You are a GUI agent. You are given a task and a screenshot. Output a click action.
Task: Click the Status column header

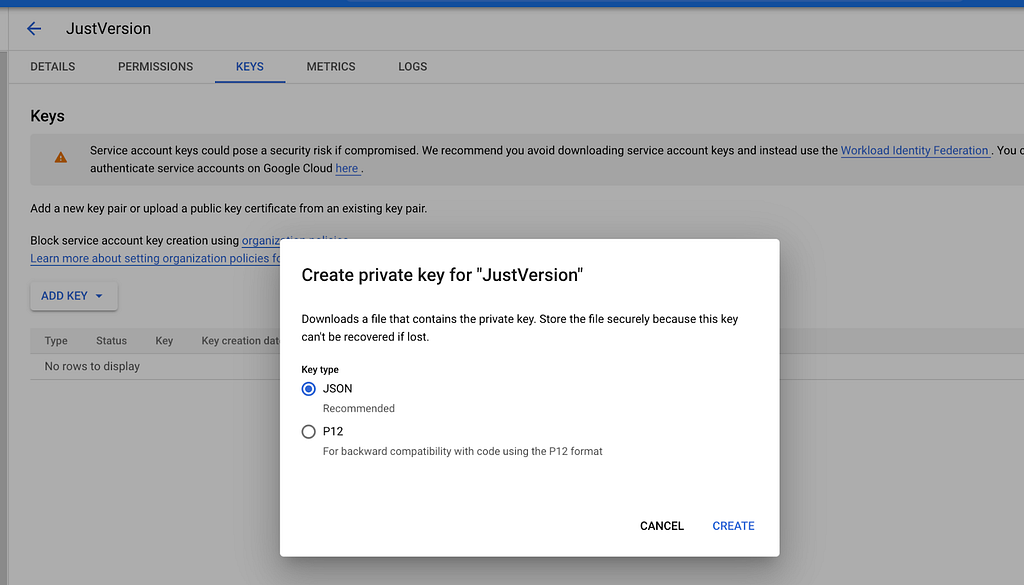112,341
